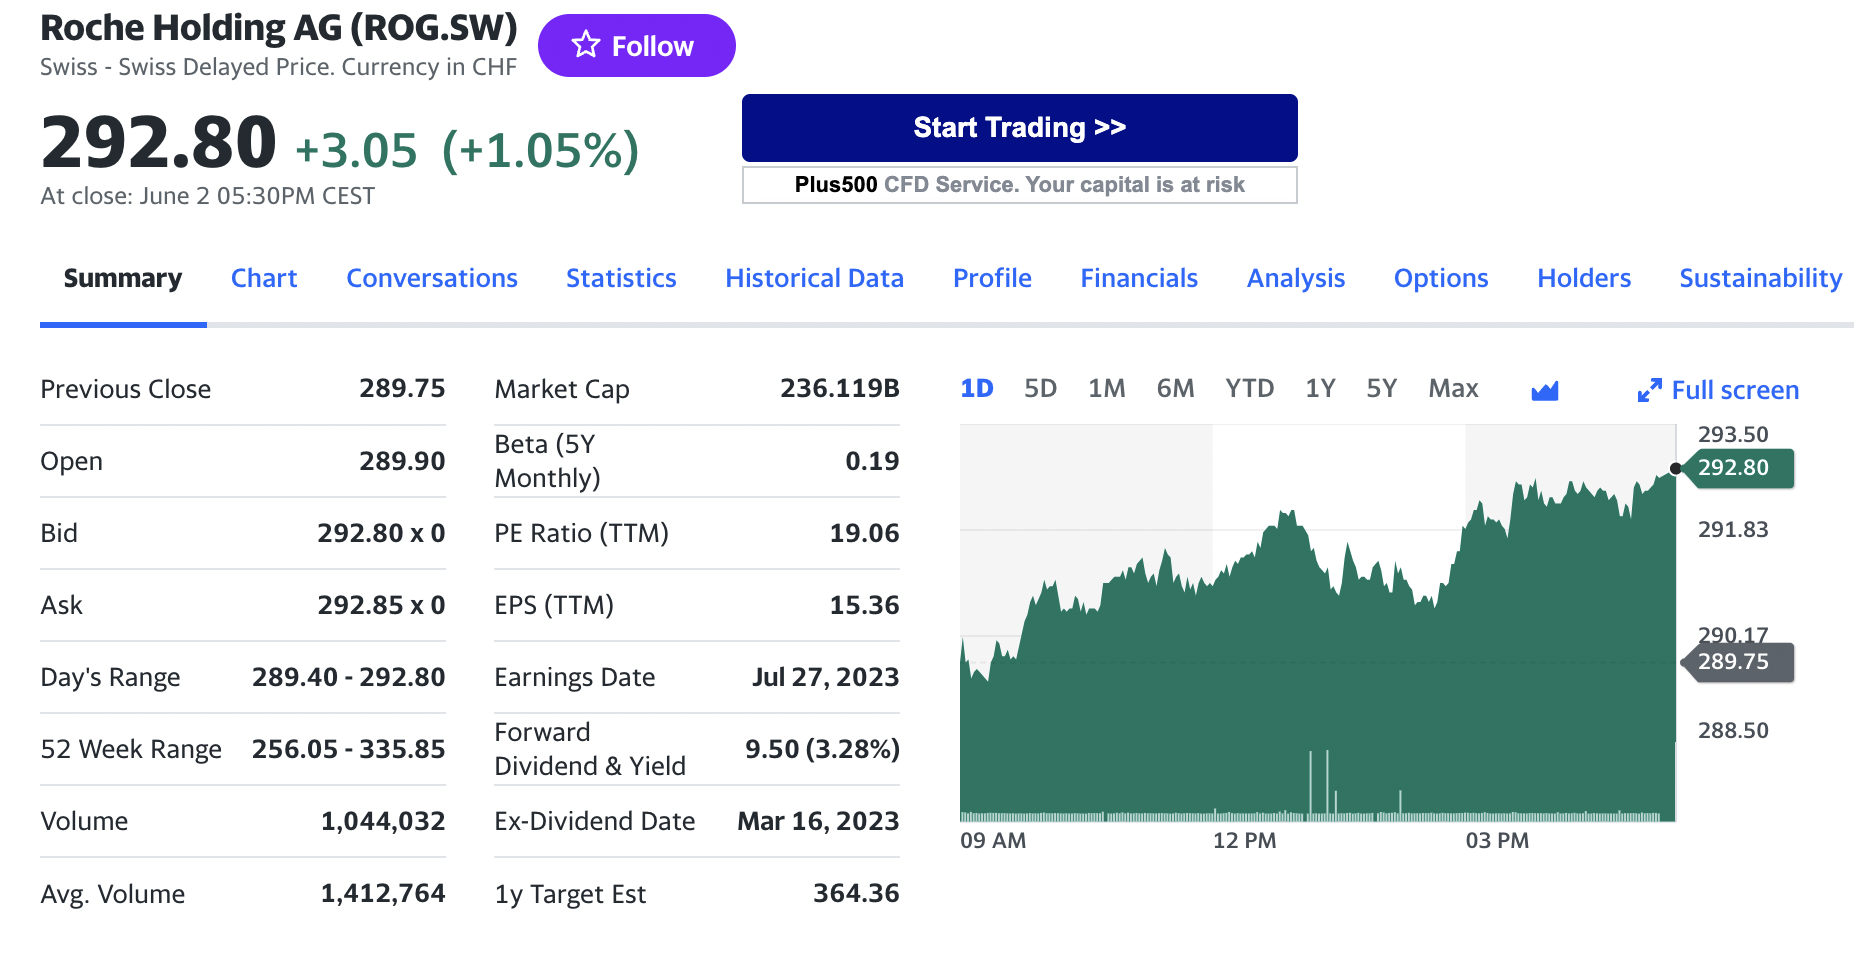
Task: Click Forward Dividend & Yield value 9.50 (3.28%)
Action: pyautogui.click(x=822, y=749)
